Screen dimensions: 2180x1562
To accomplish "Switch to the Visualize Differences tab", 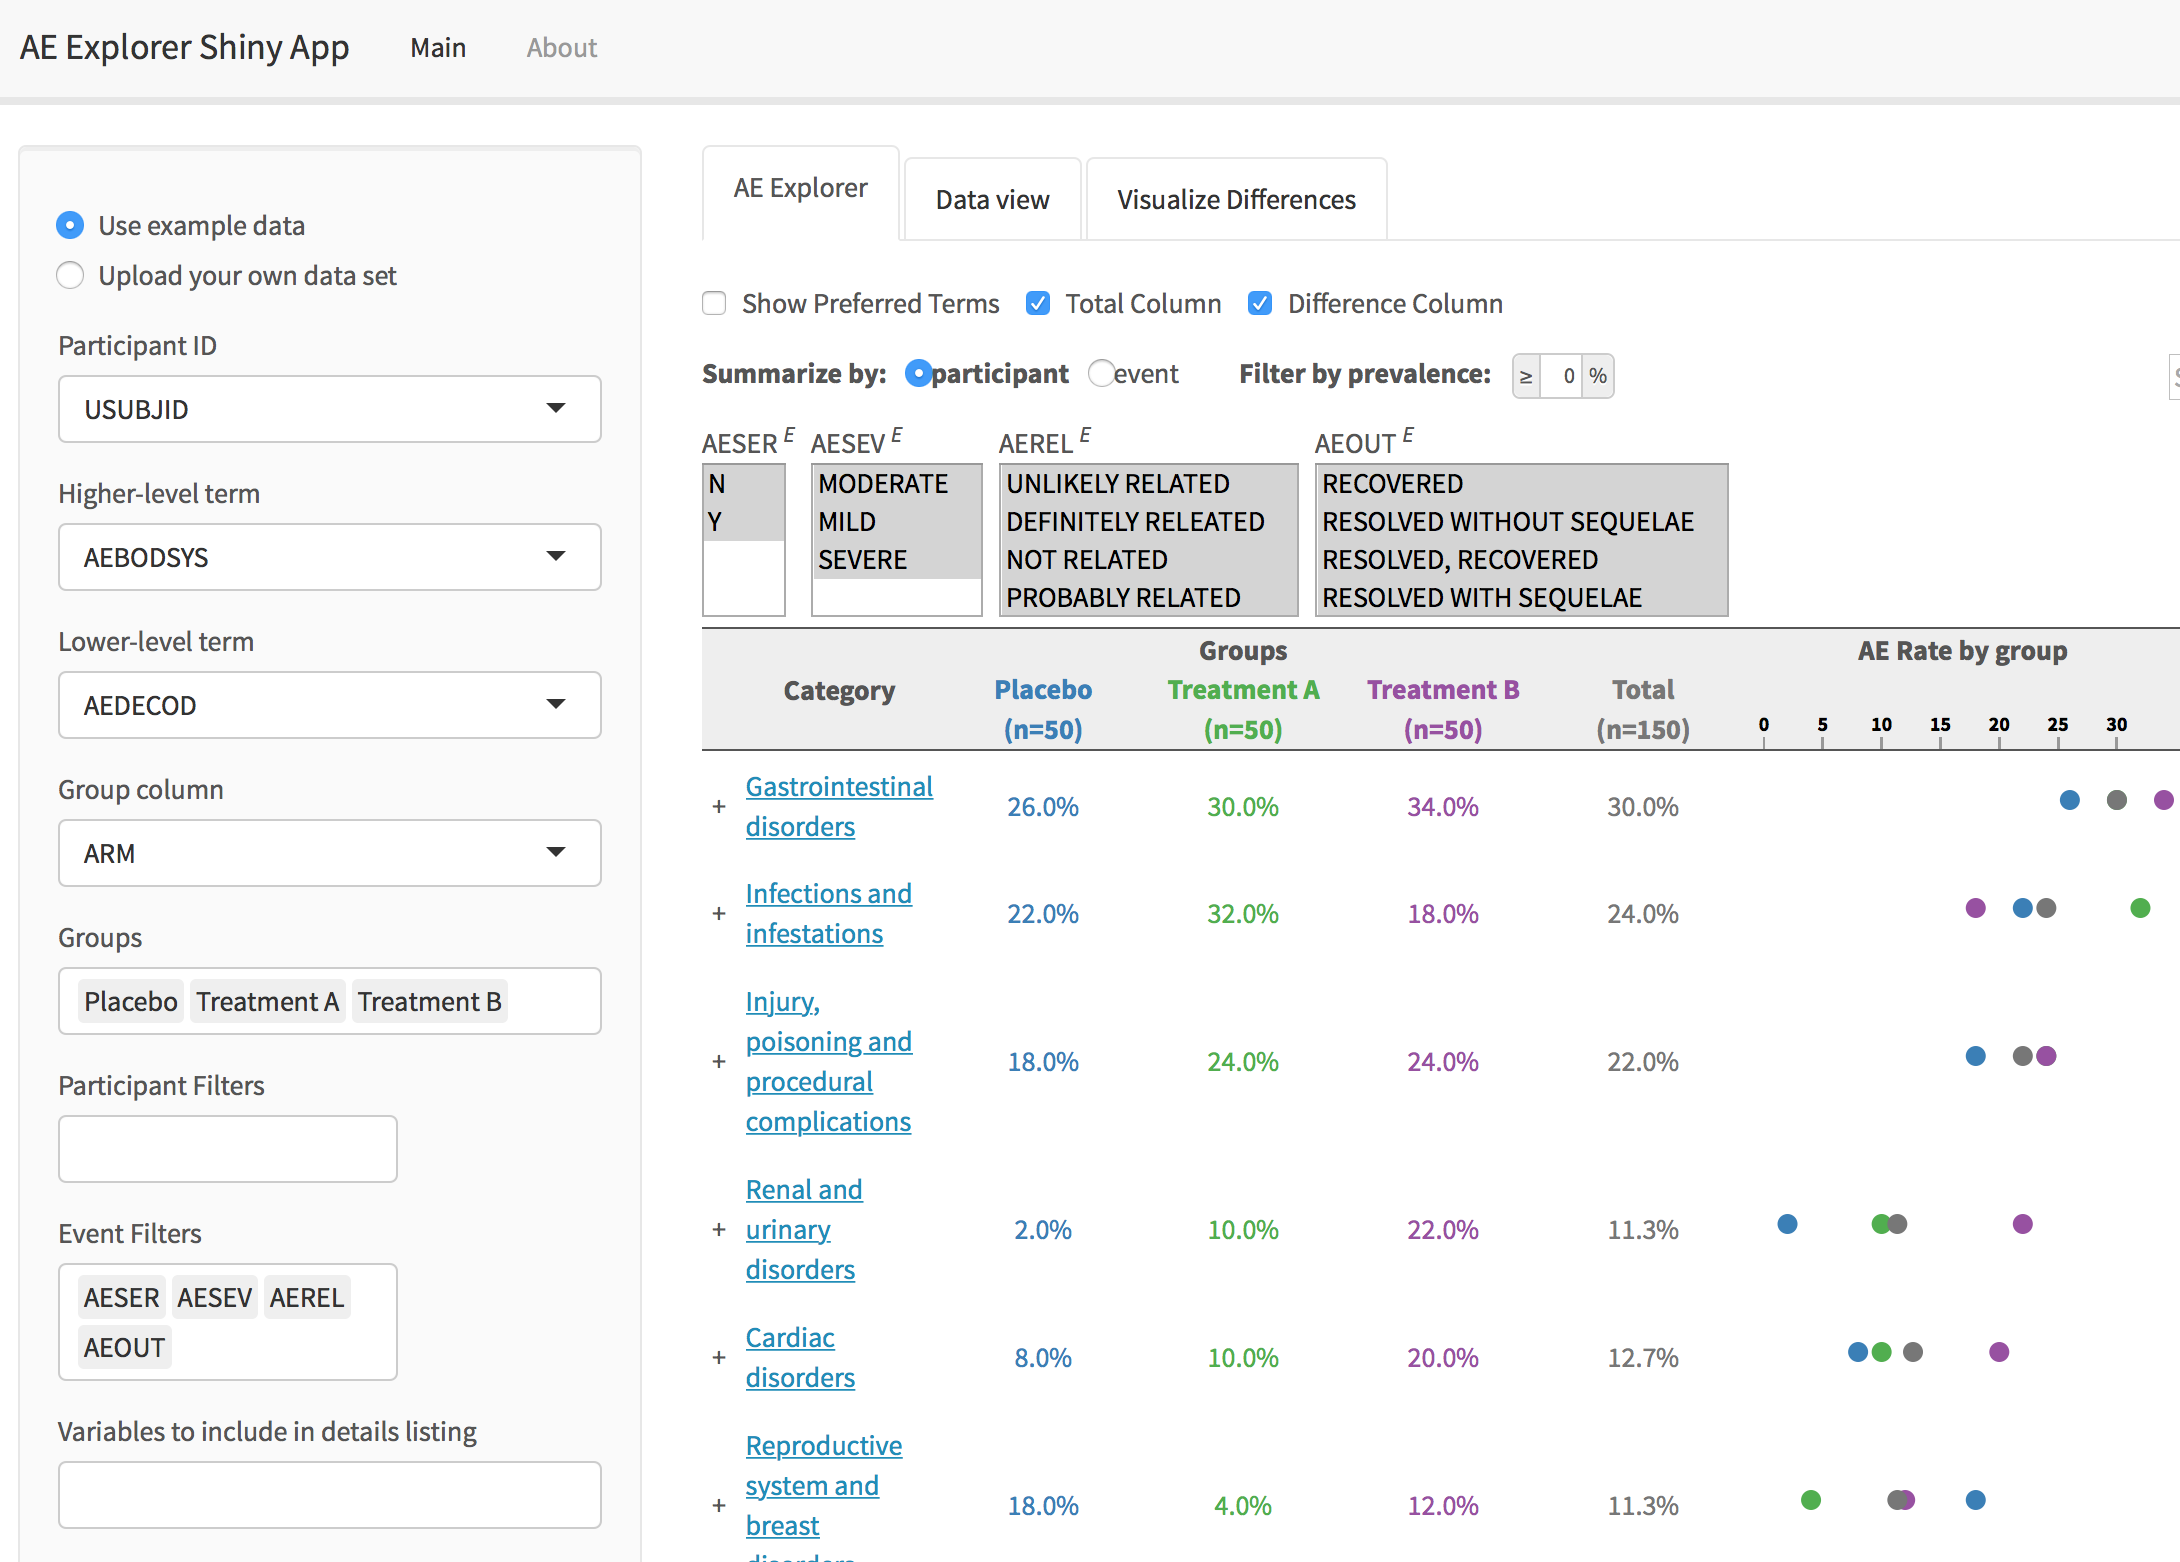I will coord(1235,198).
